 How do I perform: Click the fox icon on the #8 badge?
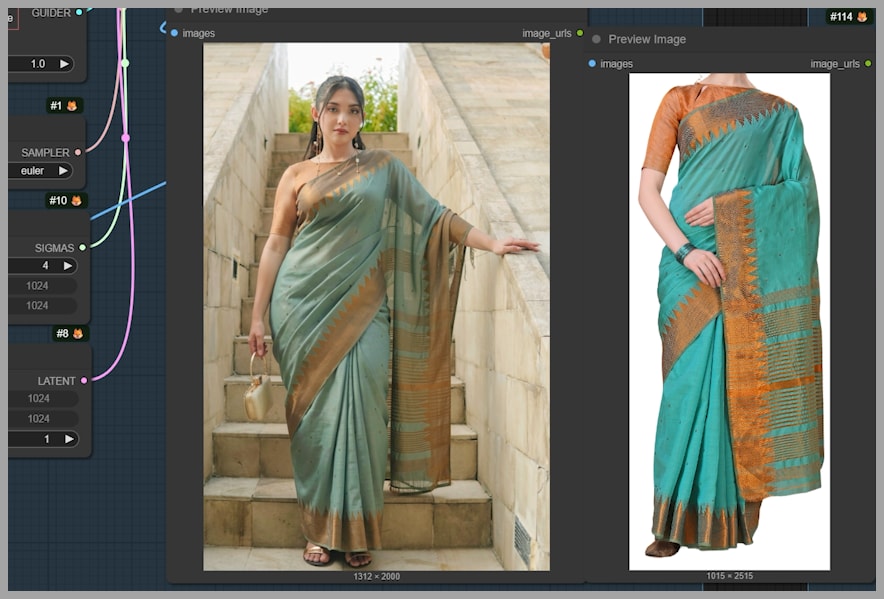pyautogui.click(x=77, y=334)
